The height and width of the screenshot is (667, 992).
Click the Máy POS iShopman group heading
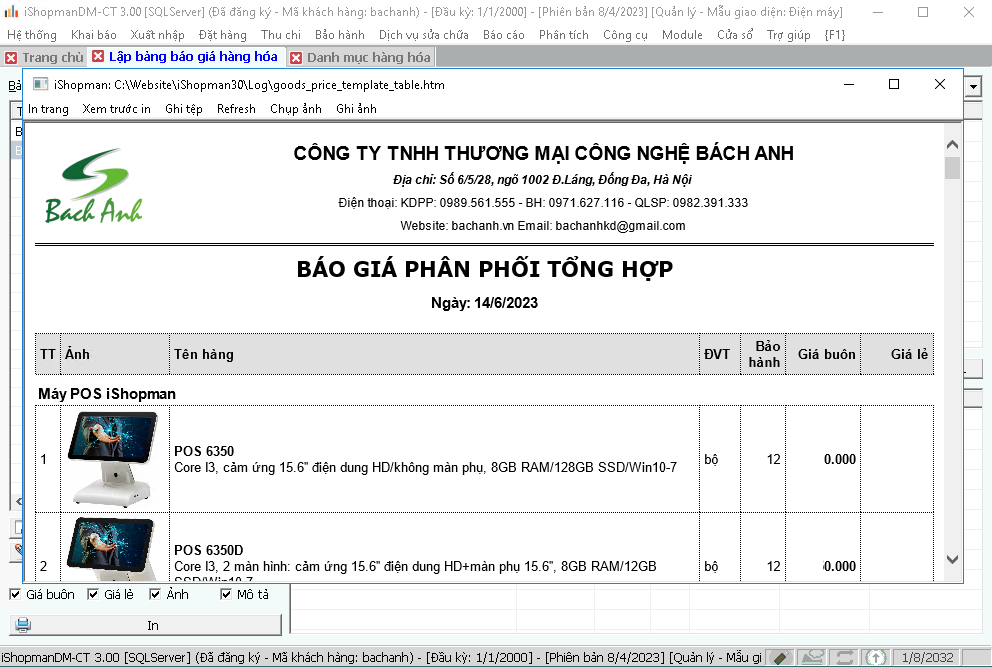107,394
